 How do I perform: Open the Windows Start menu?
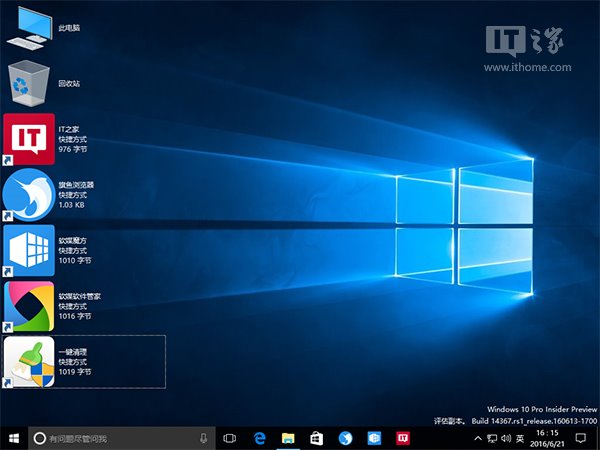click(13, 438)
